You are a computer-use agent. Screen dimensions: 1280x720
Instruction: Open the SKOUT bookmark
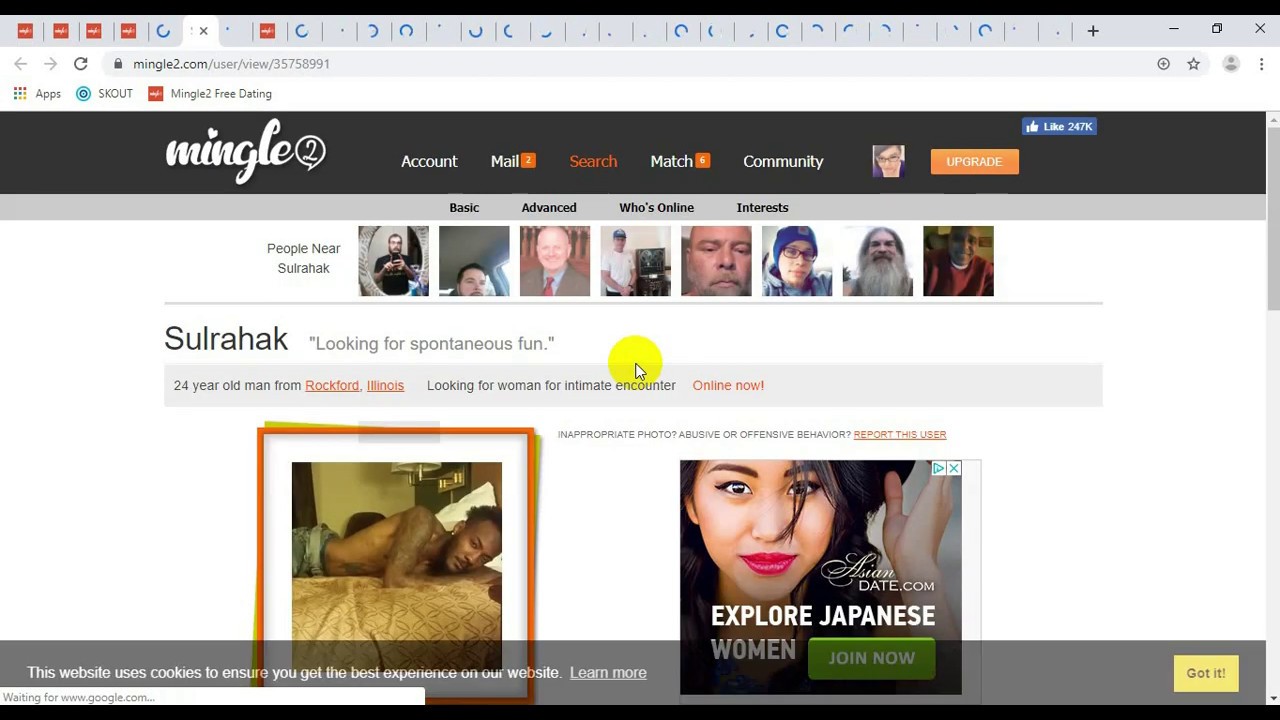point(104,94)
